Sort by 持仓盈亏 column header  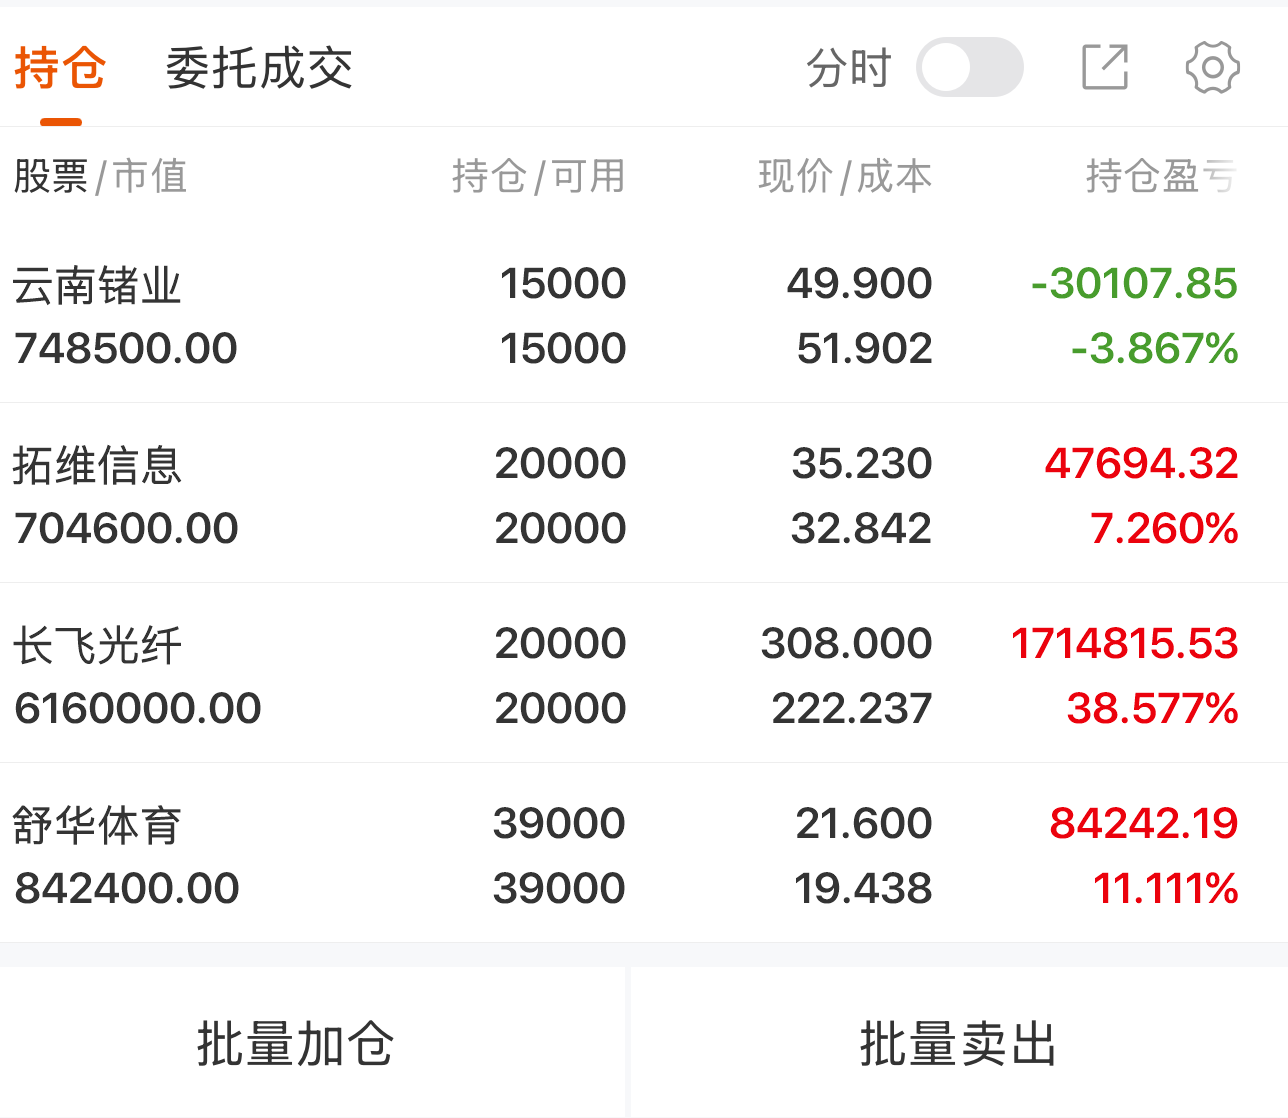(x=1162, y=177)
